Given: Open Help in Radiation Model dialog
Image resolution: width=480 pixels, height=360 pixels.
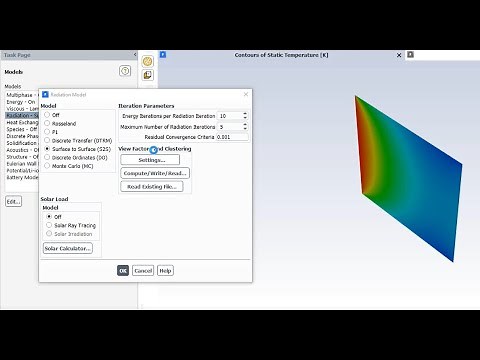Looking at the screenshot, I should (165, 271).
